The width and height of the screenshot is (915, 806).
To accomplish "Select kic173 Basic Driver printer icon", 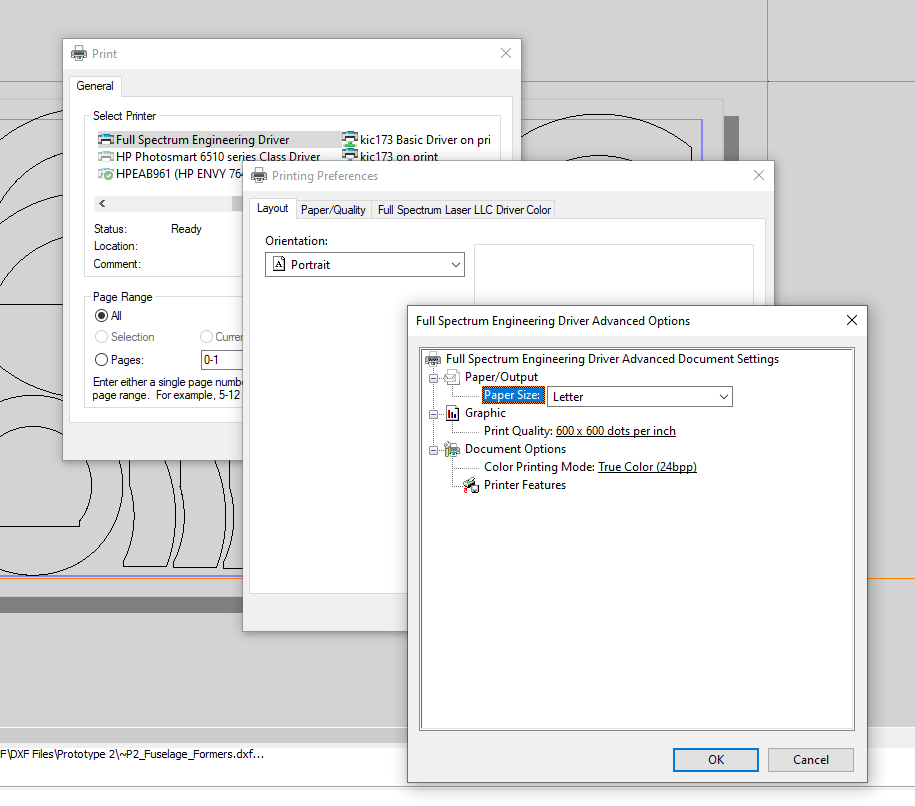I will pyautogui.click(x=350, y=140).
